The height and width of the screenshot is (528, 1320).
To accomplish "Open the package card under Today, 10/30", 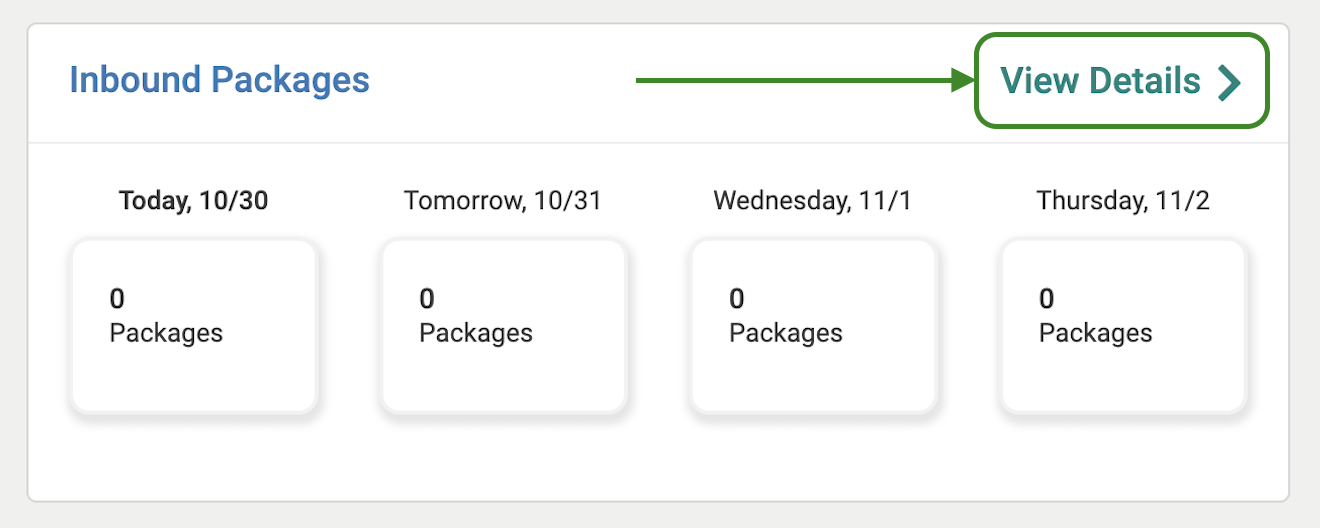I will (x=193, y=325).
